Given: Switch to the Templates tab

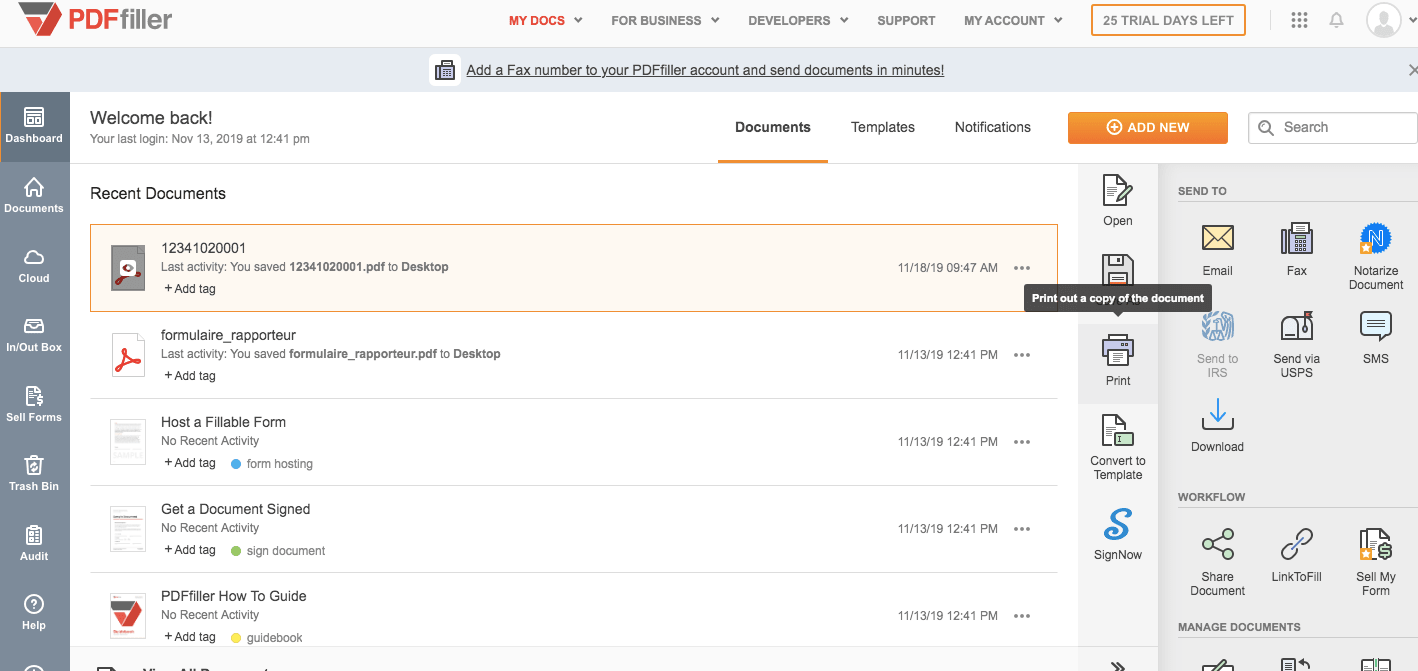Looking at the screenshot, I should tap(882, 127).
